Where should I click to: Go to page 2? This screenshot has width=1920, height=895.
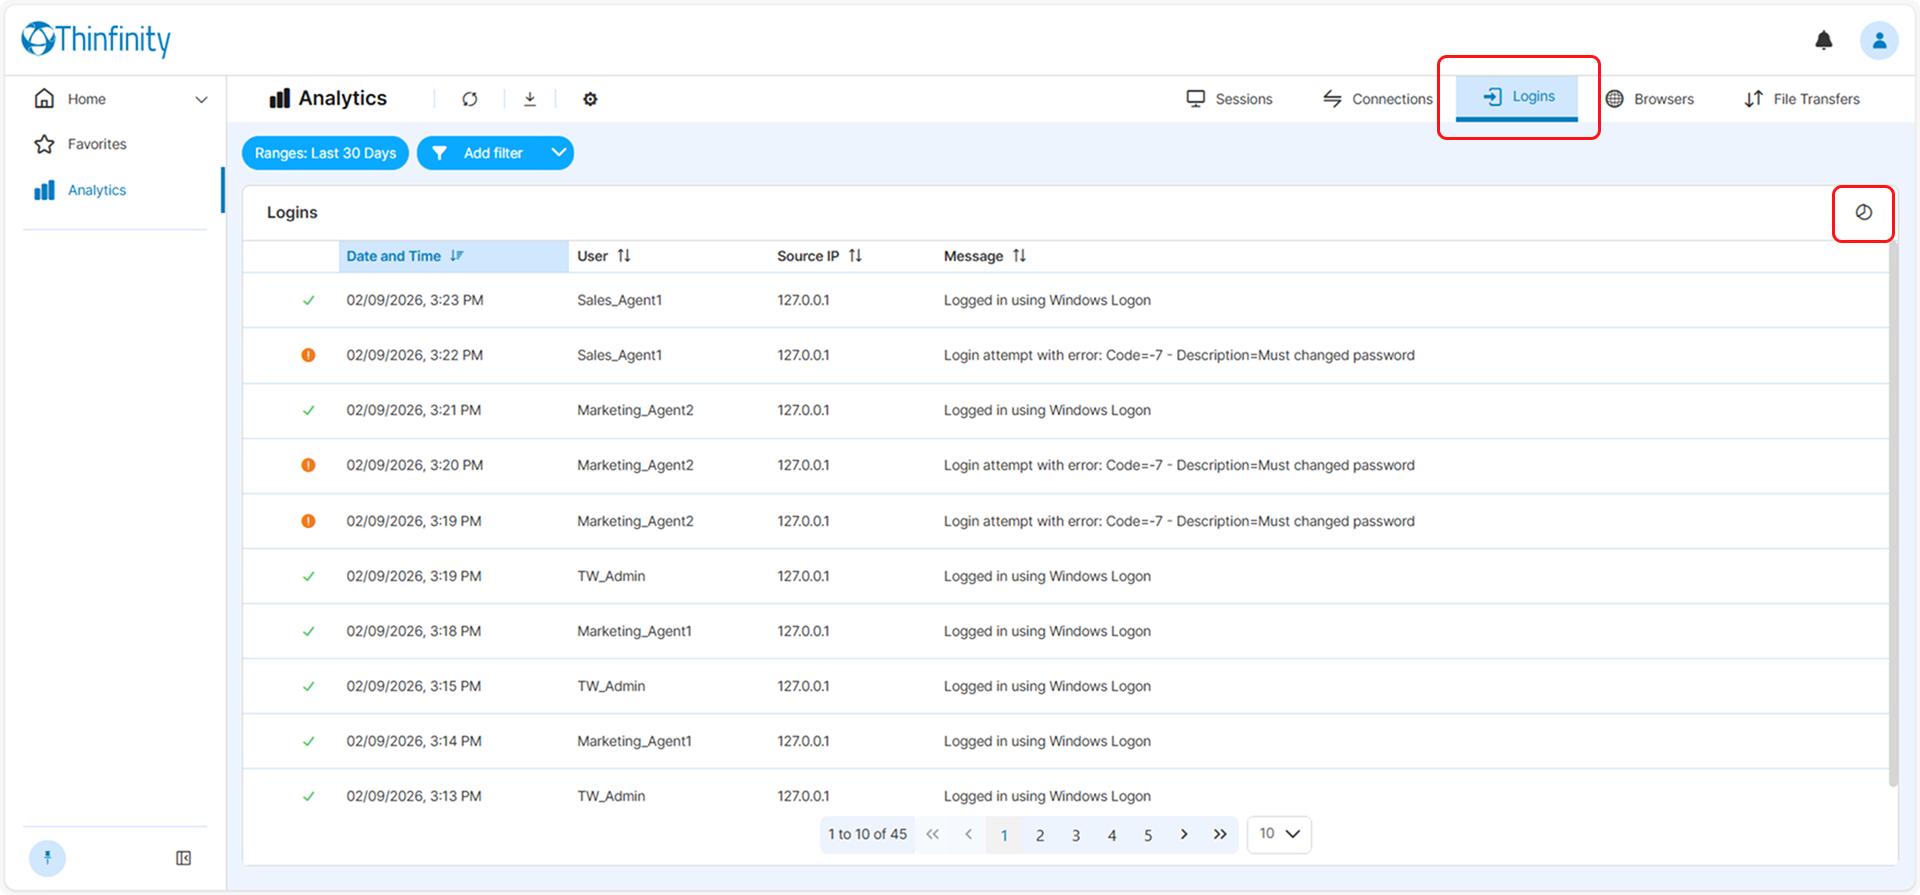pyautogui.click(x=1040, y=834)
